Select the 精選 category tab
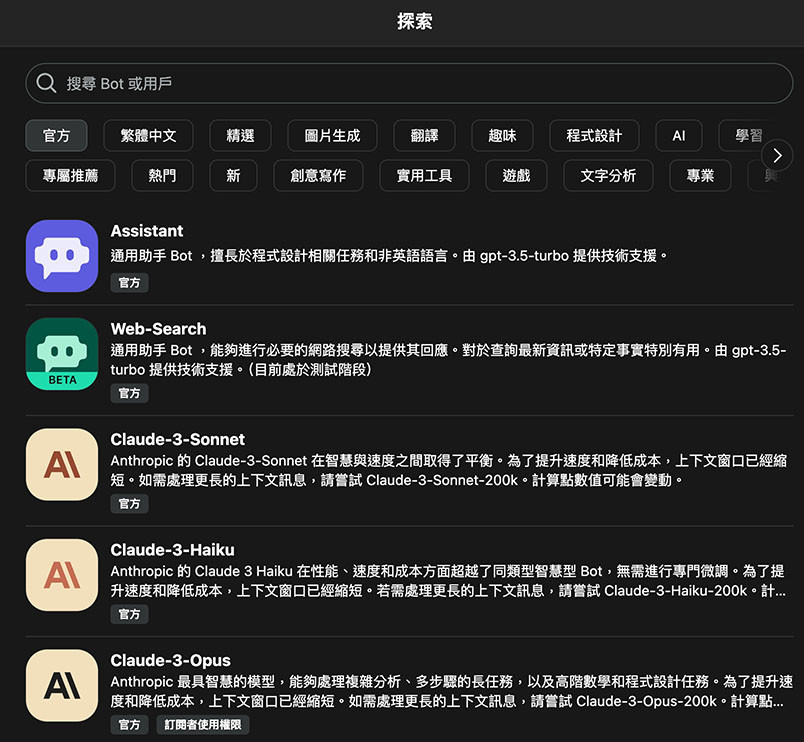This screenshot has height=742, width=804. (240, 135)
